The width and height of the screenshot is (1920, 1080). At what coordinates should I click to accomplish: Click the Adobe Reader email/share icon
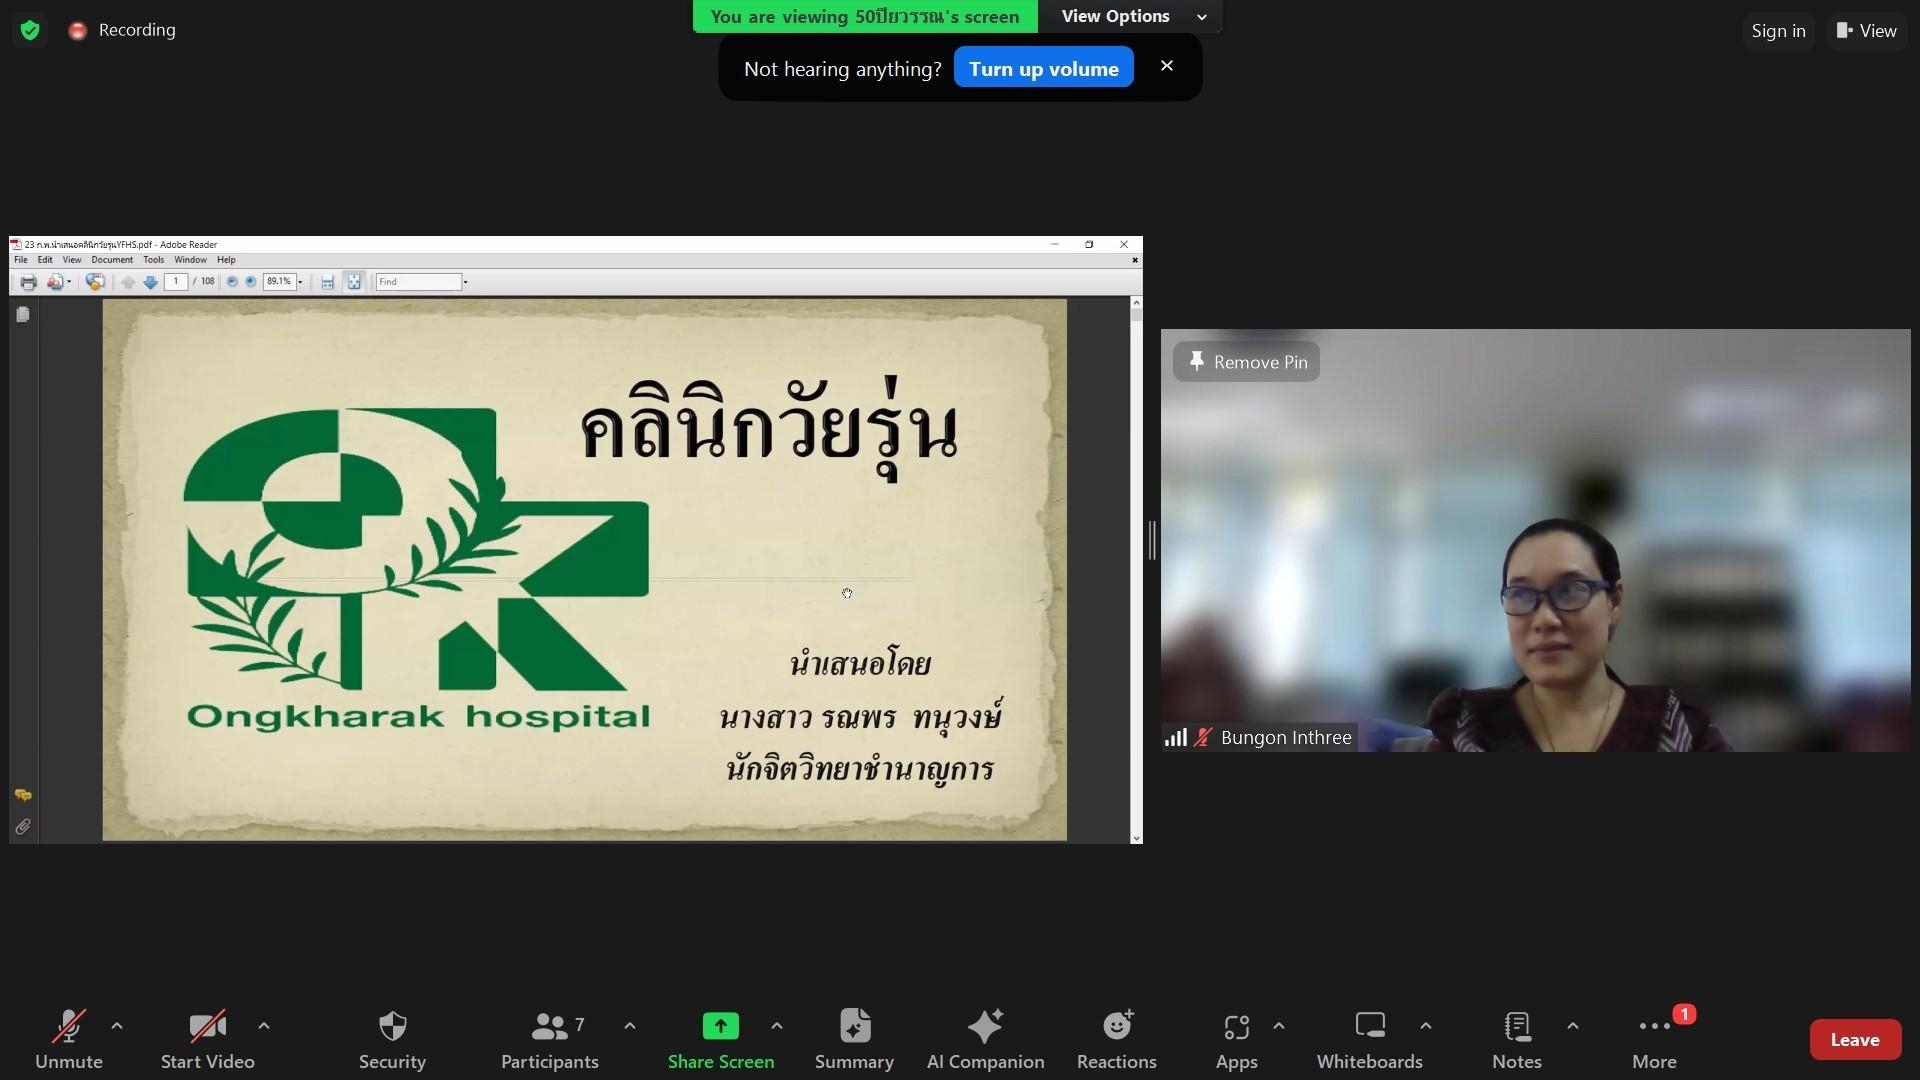click(55, 282)
